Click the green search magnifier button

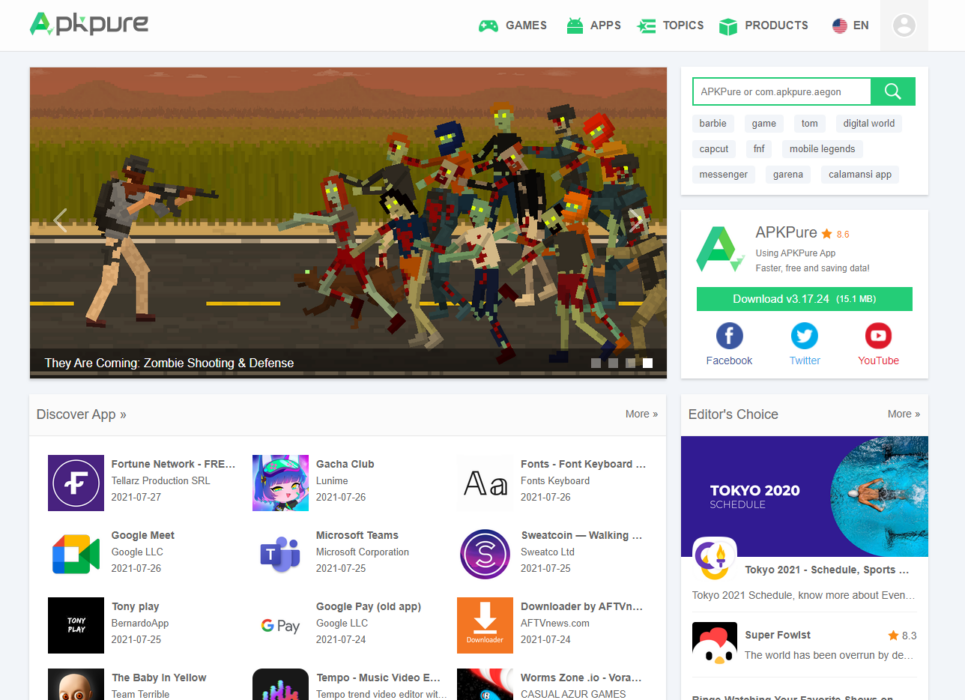pyautogui.click(x=892, y=92)
